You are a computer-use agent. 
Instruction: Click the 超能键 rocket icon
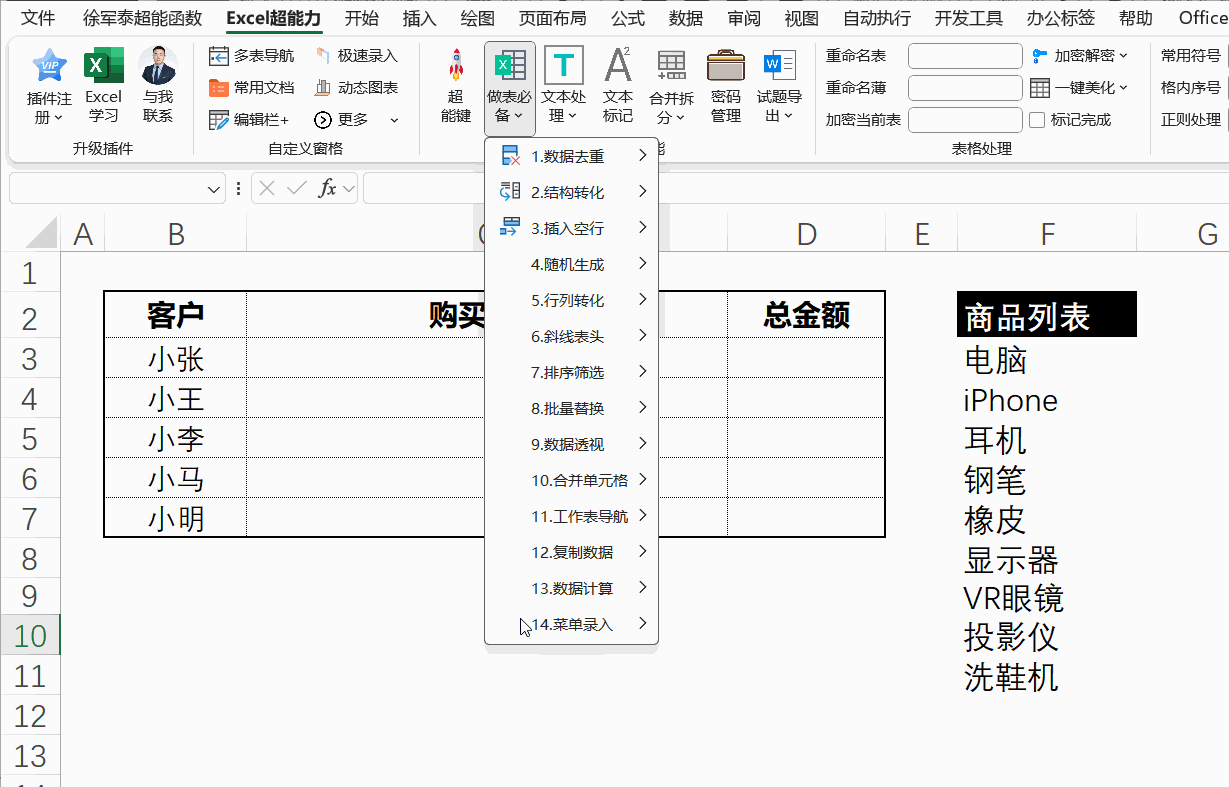[x=456, y=65]
